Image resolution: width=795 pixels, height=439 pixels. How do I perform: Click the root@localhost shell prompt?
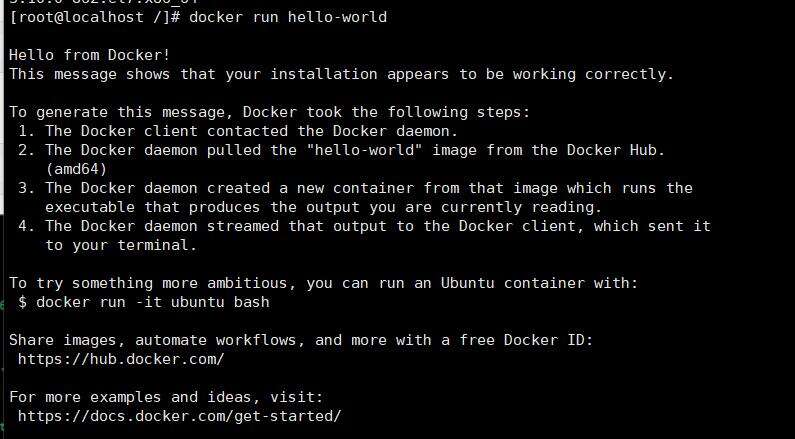[95, 17]
